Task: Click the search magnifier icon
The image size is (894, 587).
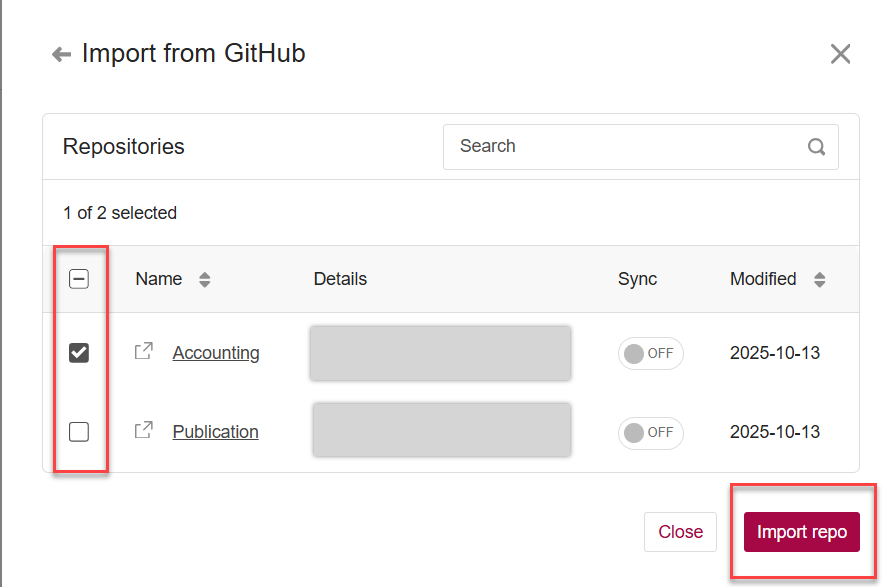Action: tap(816, 147)
